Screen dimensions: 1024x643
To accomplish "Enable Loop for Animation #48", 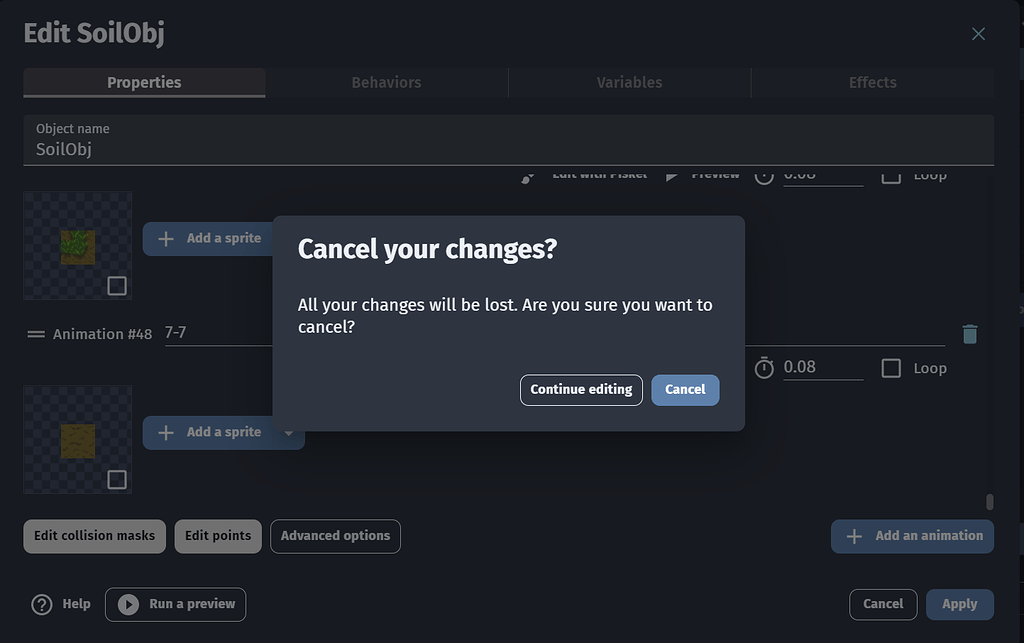I will (890, 368).
